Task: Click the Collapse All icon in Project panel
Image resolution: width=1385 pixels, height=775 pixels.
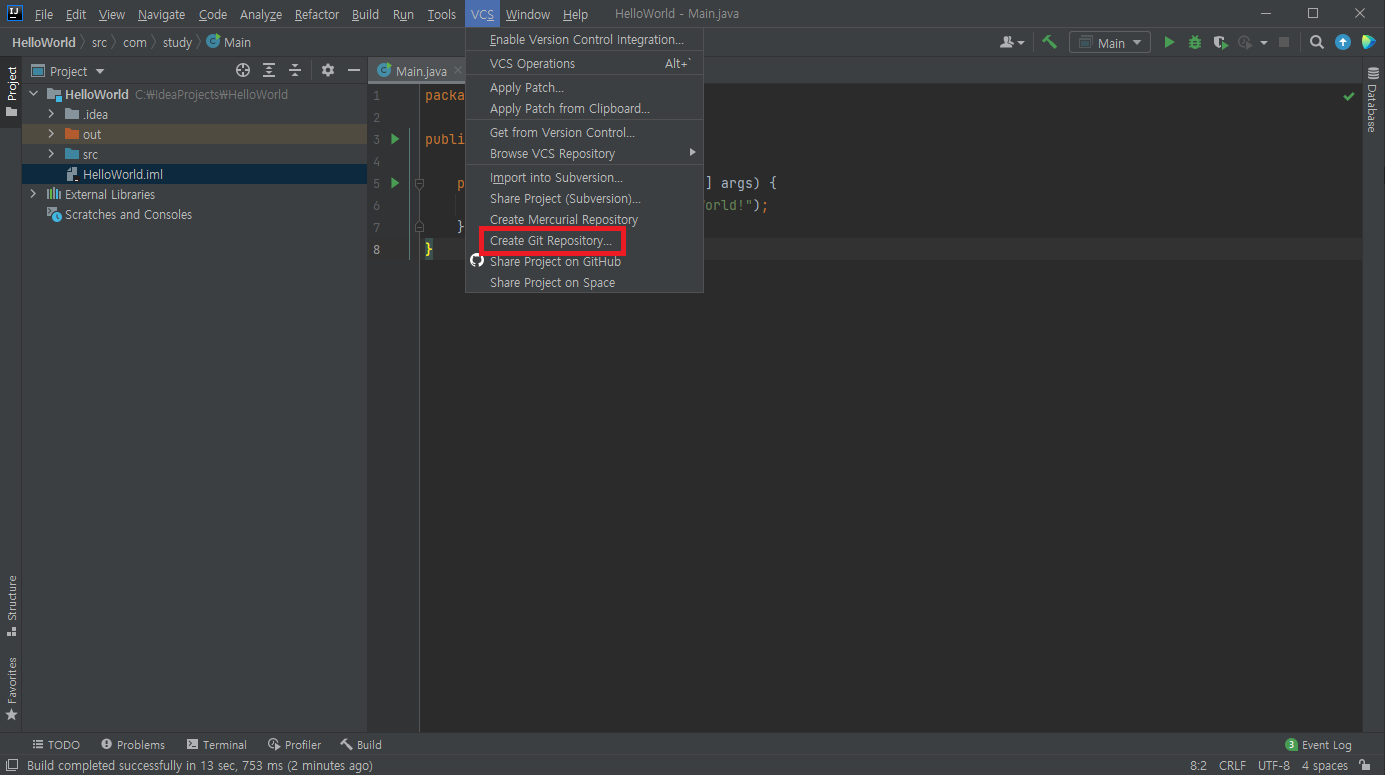Action: (295, 70)
